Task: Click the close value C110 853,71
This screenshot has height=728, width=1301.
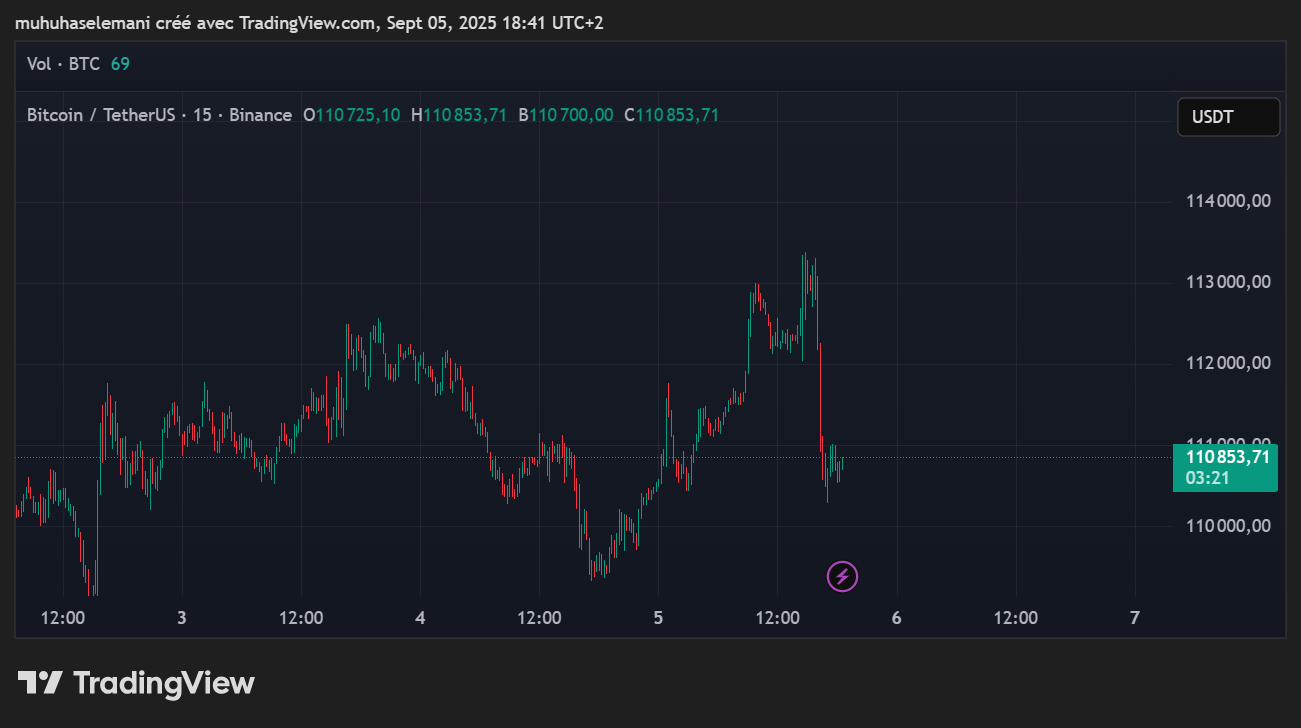Action: coord(672,115)
